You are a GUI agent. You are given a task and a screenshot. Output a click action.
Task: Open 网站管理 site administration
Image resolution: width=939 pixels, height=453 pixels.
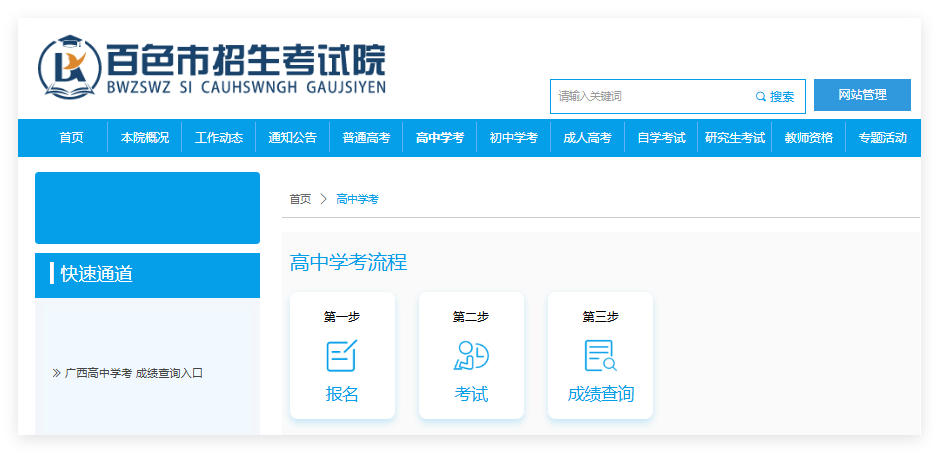point(862,95)
